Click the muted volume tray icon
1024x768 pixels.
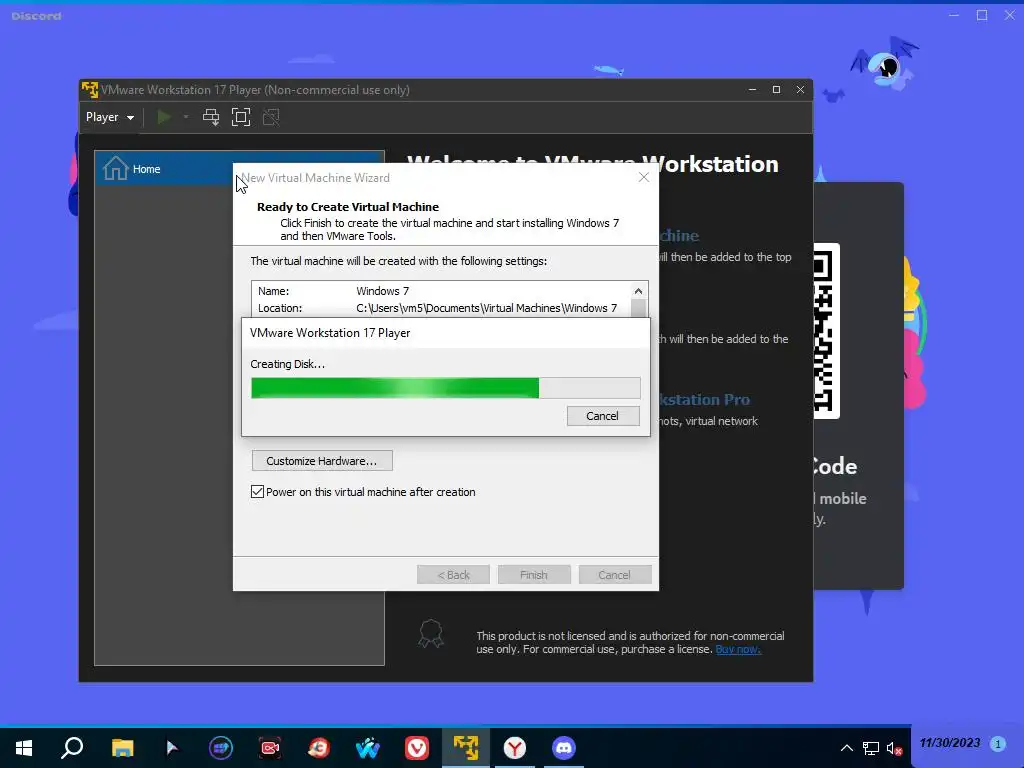(x=894, y=748)
